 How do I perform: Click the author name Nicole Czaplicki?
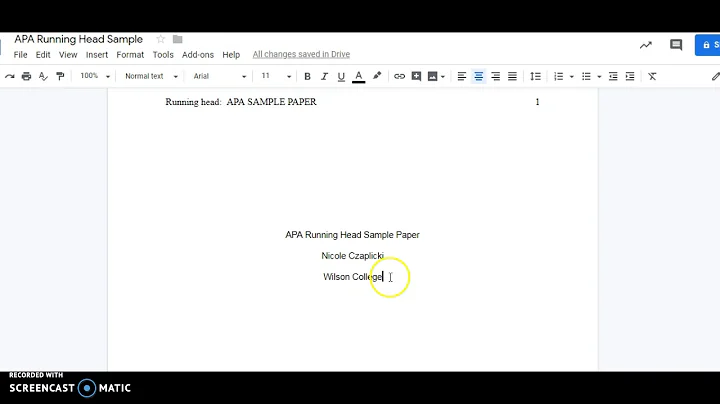pos(352,256)
